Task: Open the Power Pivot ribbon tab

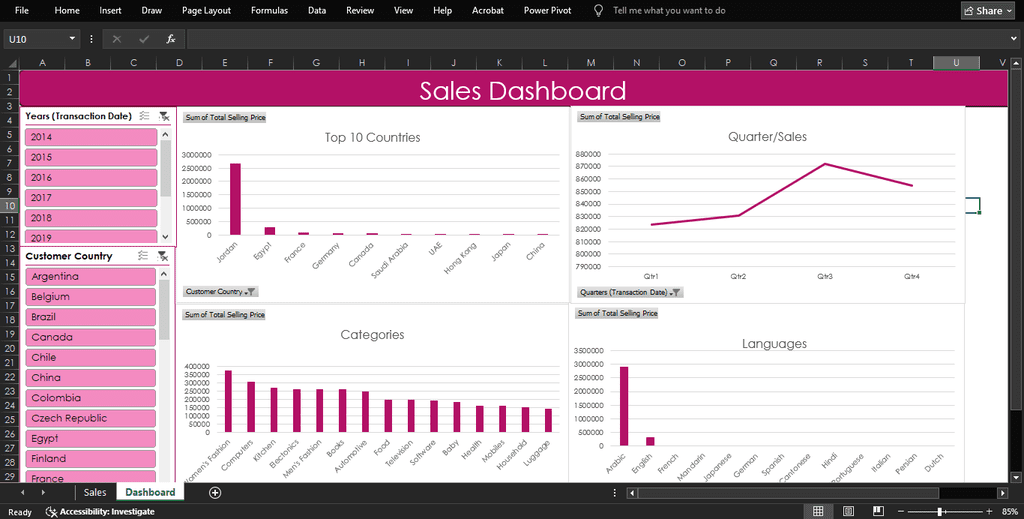Action: pos(547,10)
